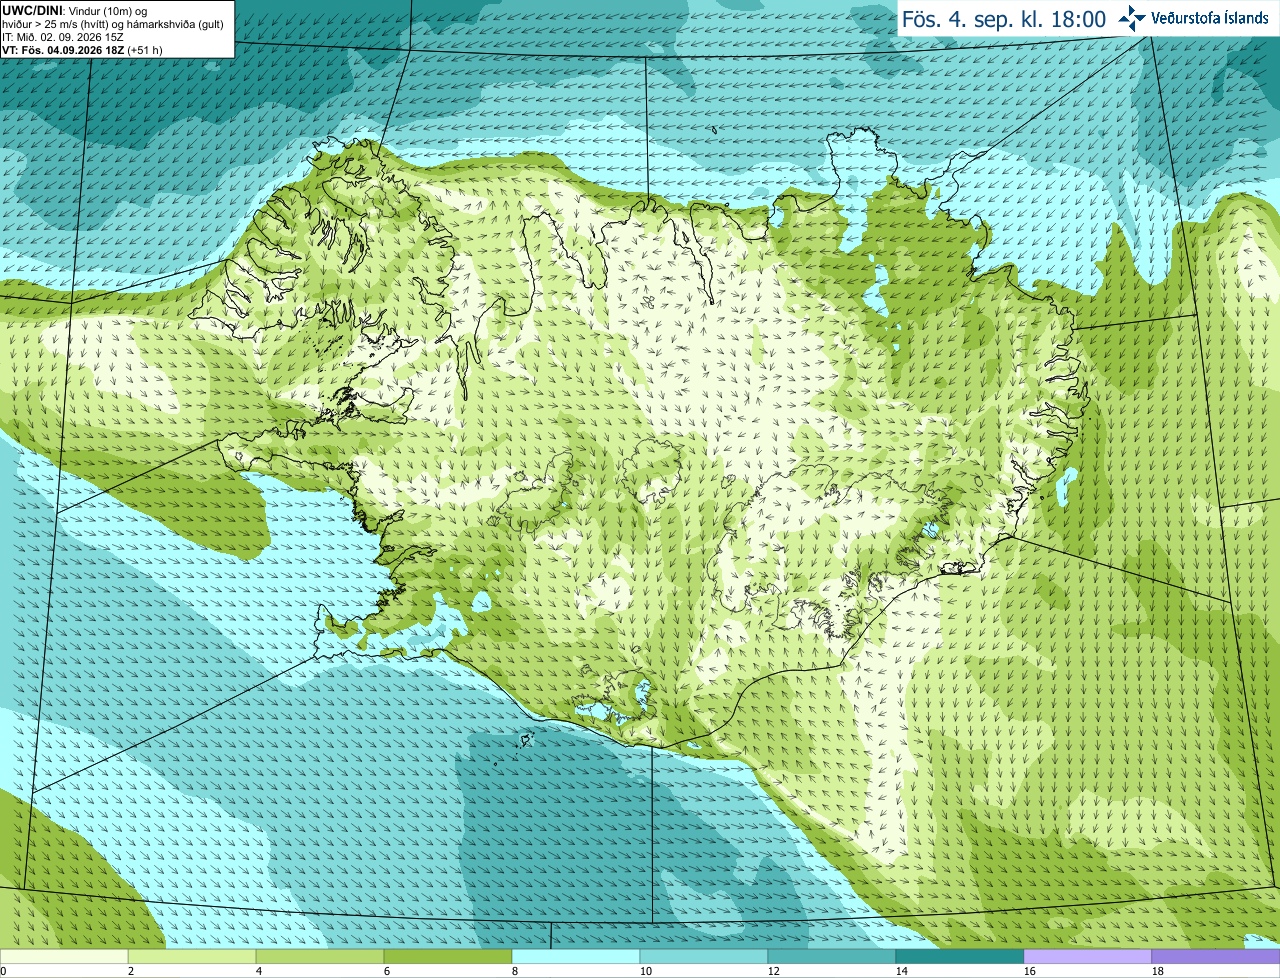
Task: Select the light purple 16–18 m/s legend swatch
Action: point(1088,957)
